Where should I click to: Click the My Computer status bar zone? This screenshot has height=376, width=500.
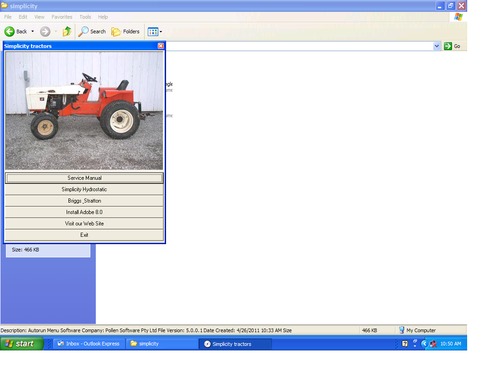(x=418, y=330)
